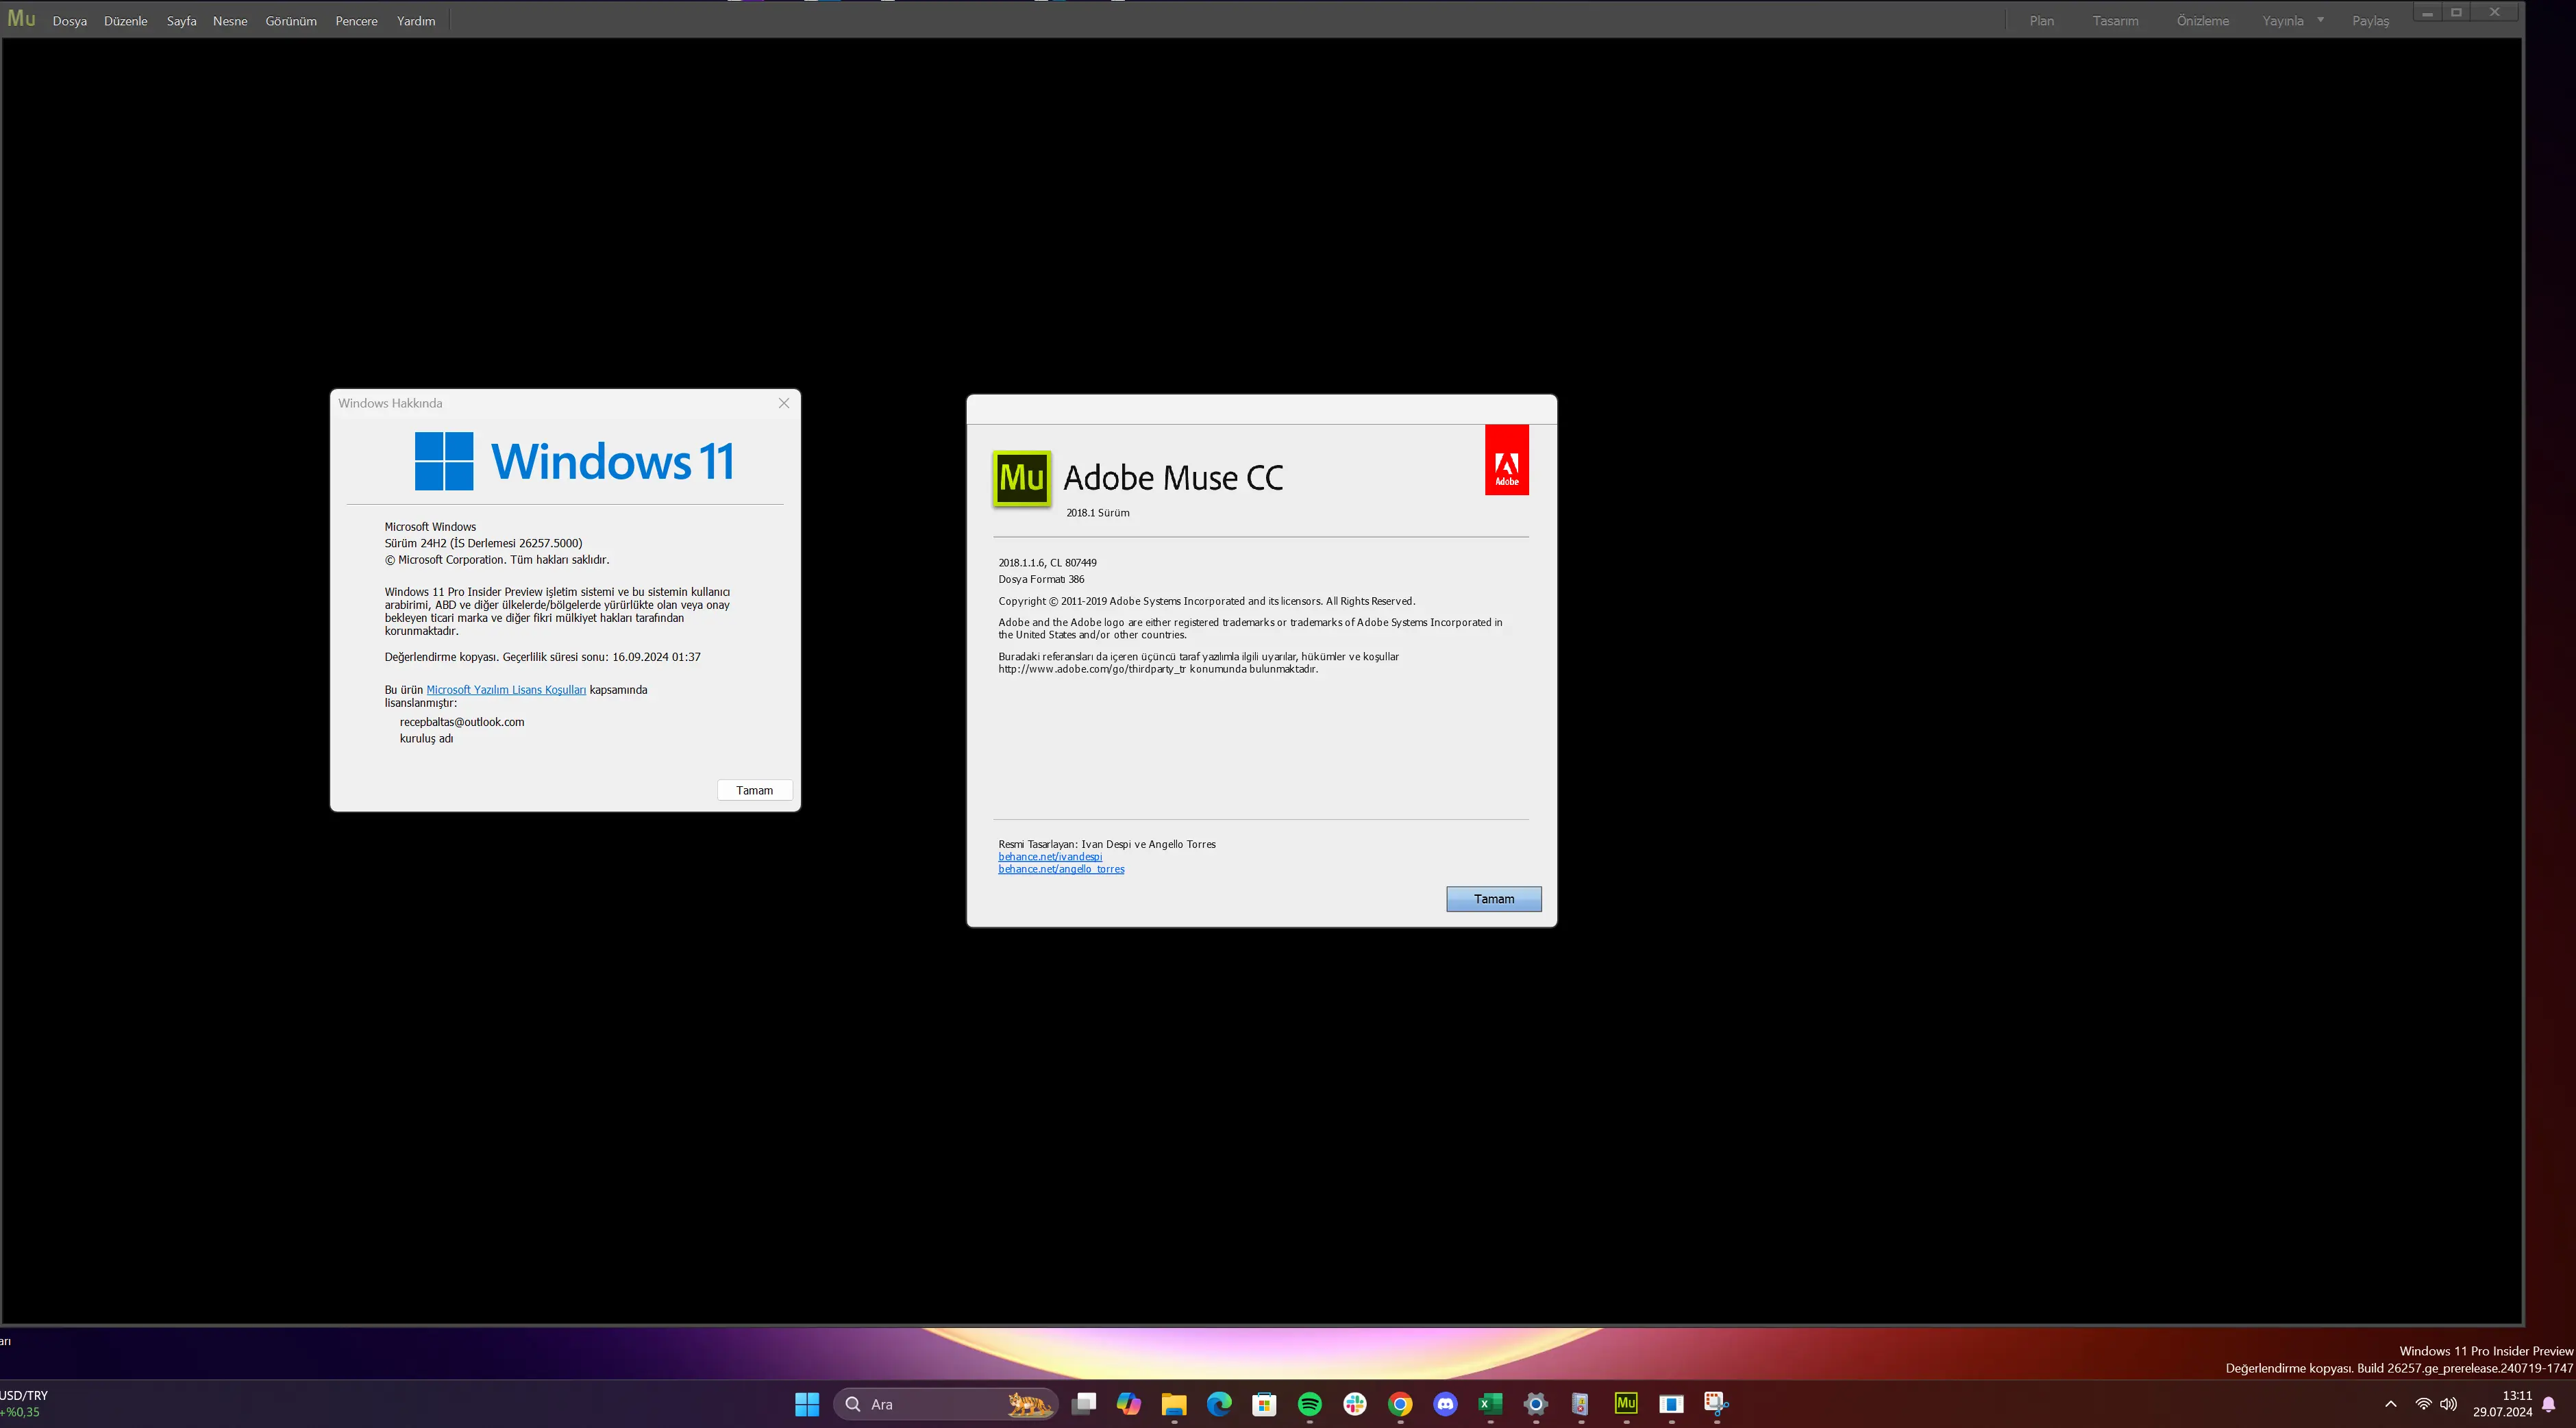Open Microsoft Edge from the taskbar
This screenshot has width=2576, height=1428.
[1219, 1404]
